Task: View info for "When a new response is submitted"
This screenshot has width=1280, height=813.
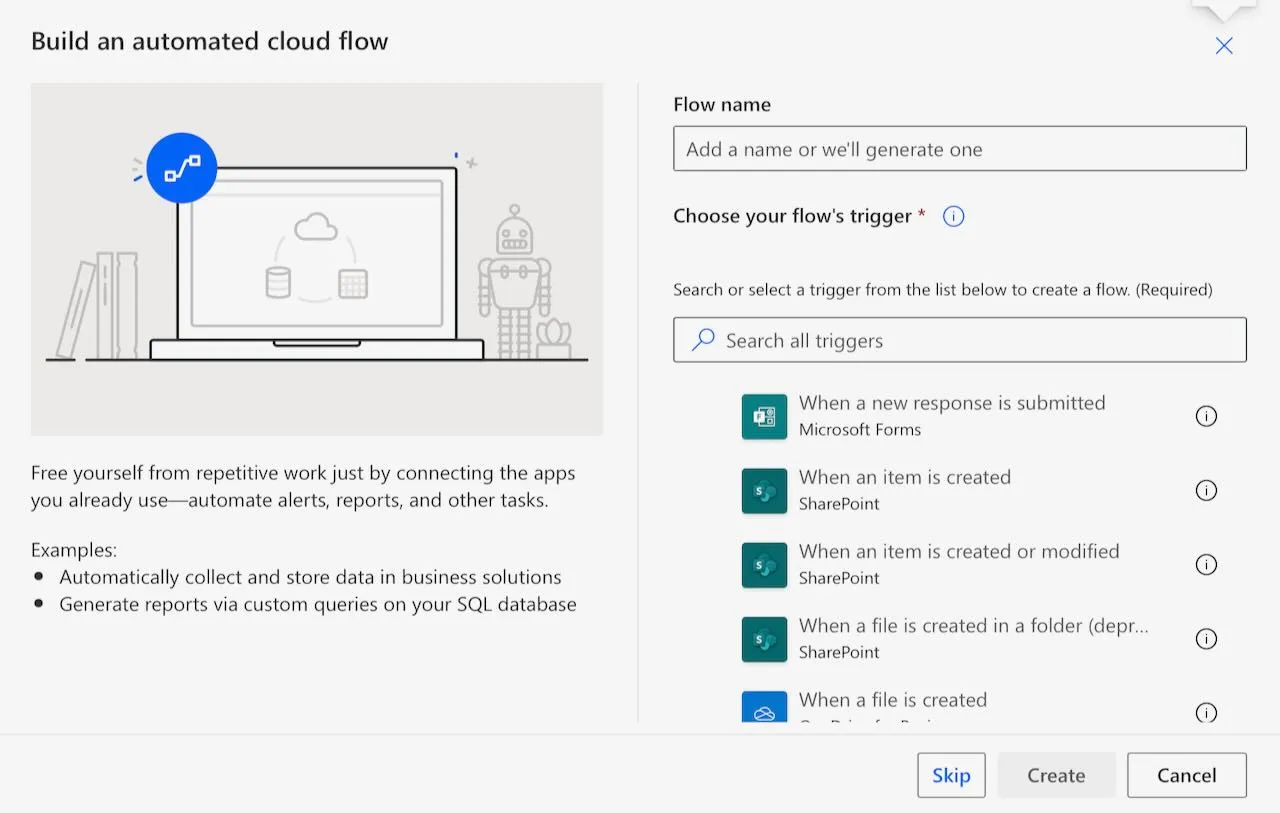Action: coord(1206,416)
